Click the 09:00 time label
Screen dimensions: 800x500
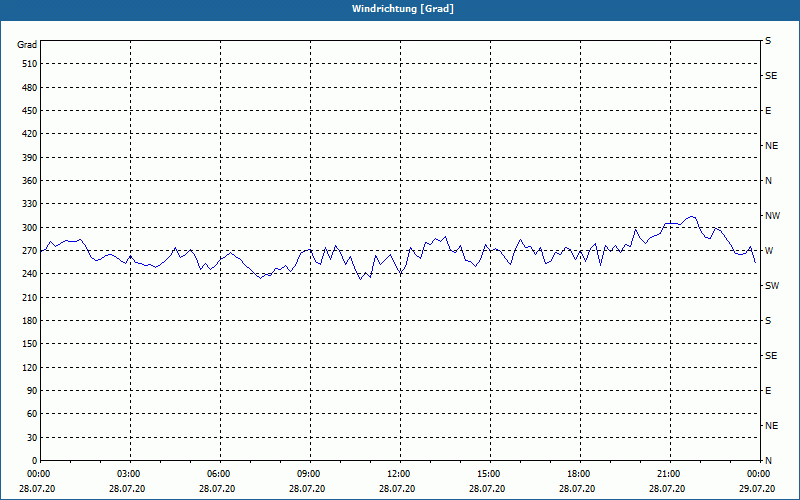click(x=310, y=474)
